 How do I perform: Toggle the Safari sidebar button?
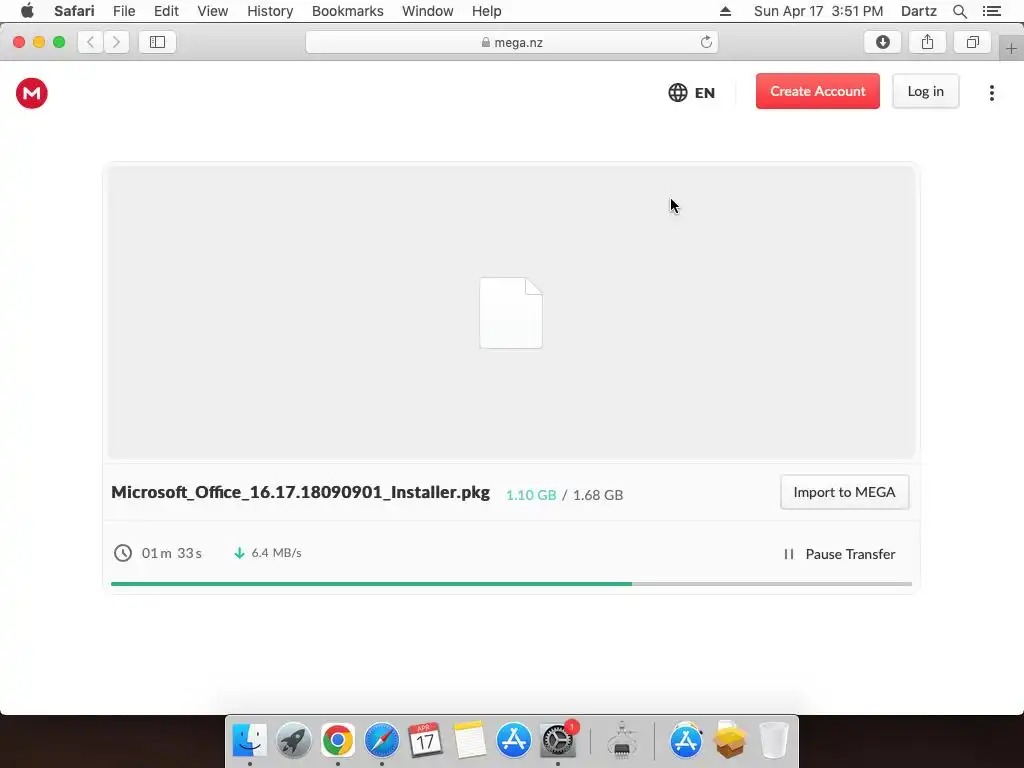157,42
